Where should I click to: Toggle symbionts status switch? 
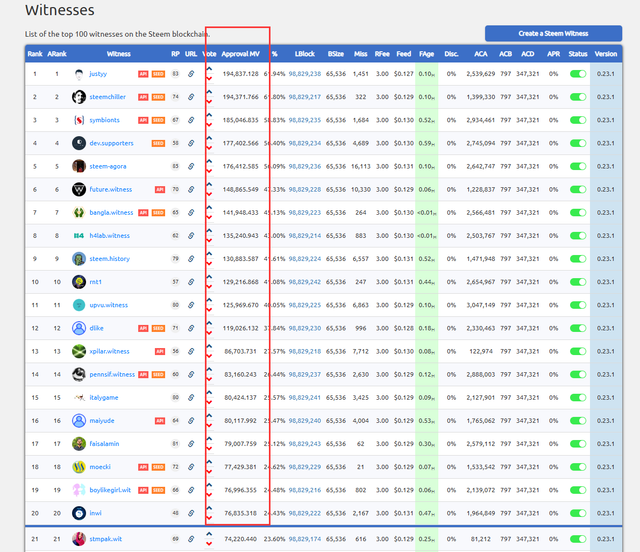pos(578,120)
